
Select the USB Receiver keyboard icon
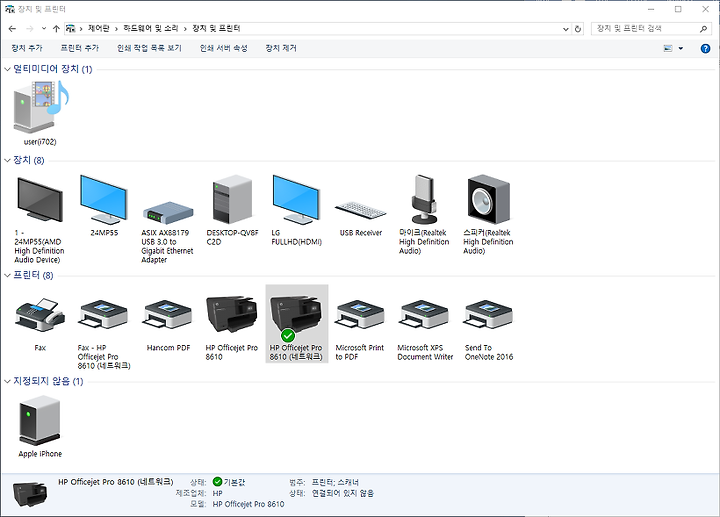[x=360, y=211]
